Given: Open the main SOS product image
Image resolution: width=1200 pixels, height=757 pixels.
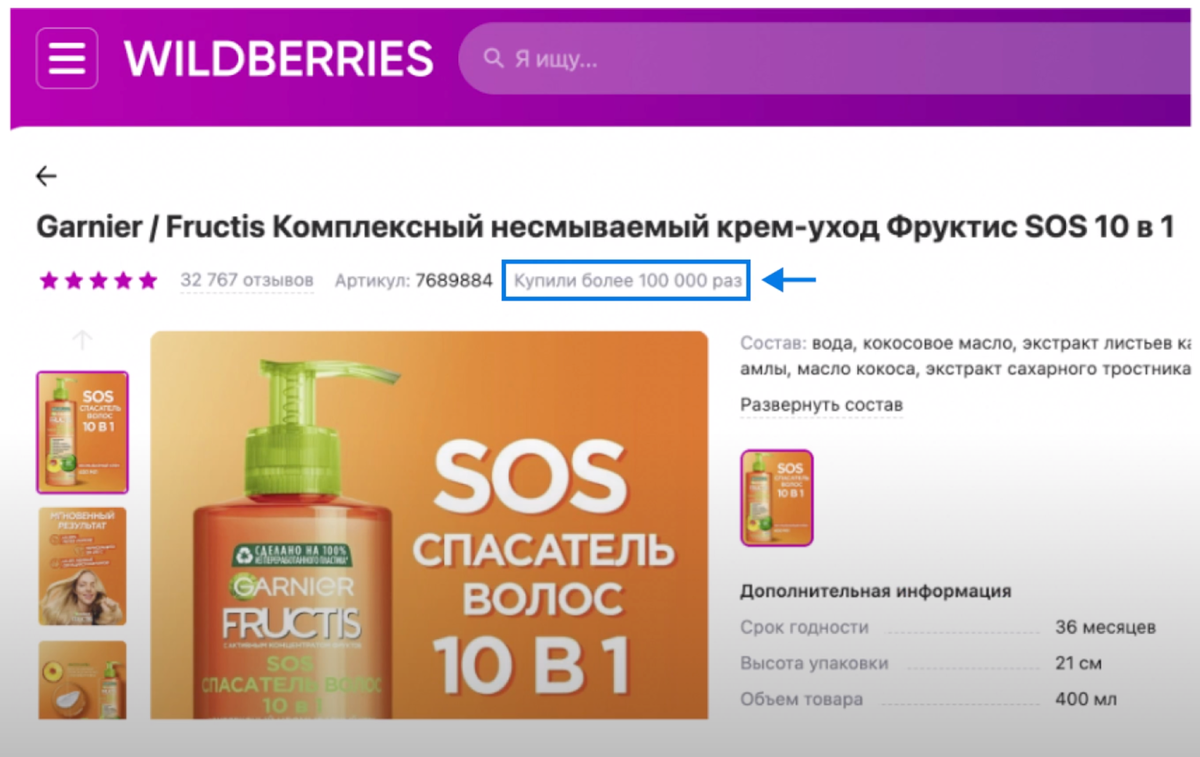Looking at the screenshot, I should click(x=429, y=525).
